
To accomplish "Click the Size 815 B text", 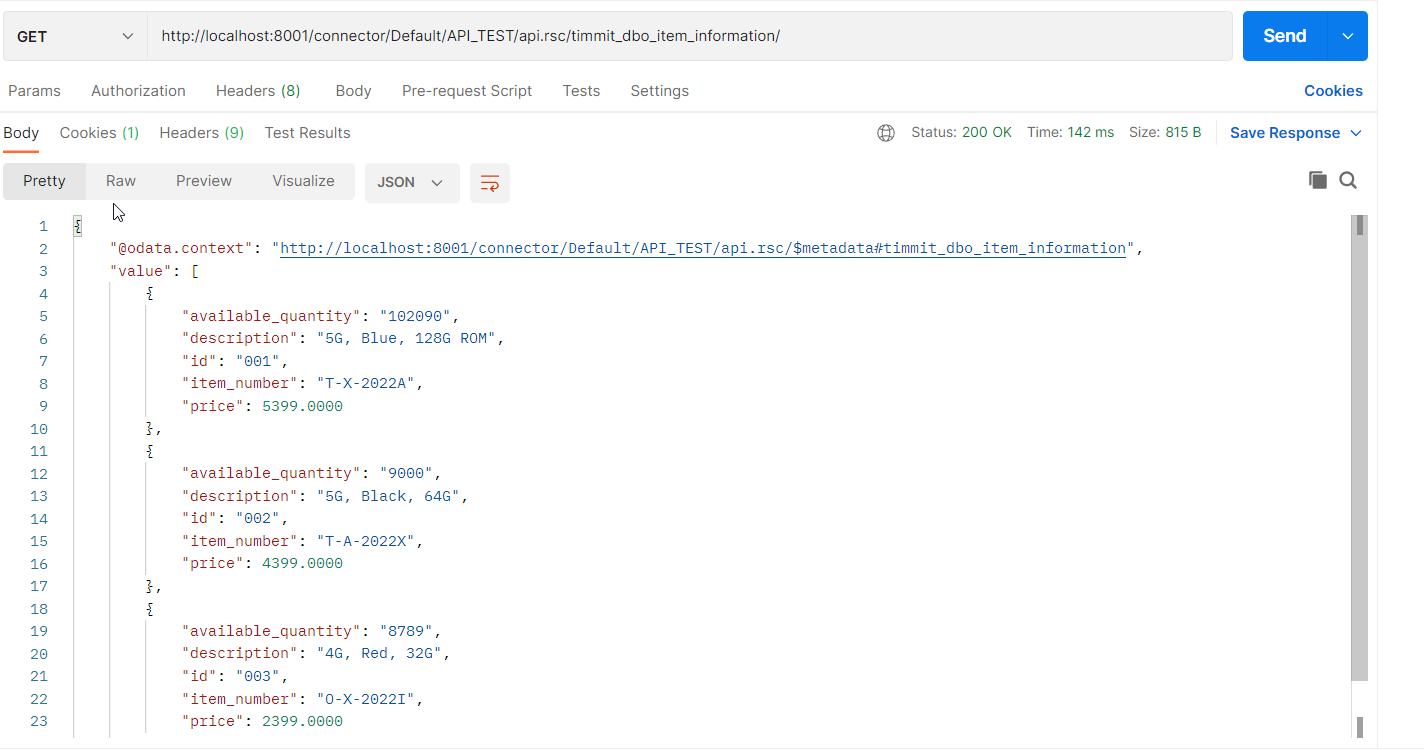I will [1165, 133].
